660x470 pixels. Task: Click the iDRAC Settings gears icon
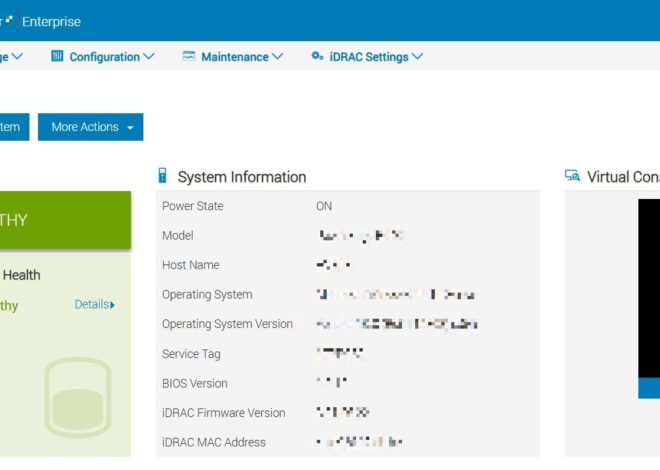pos(317,56)
